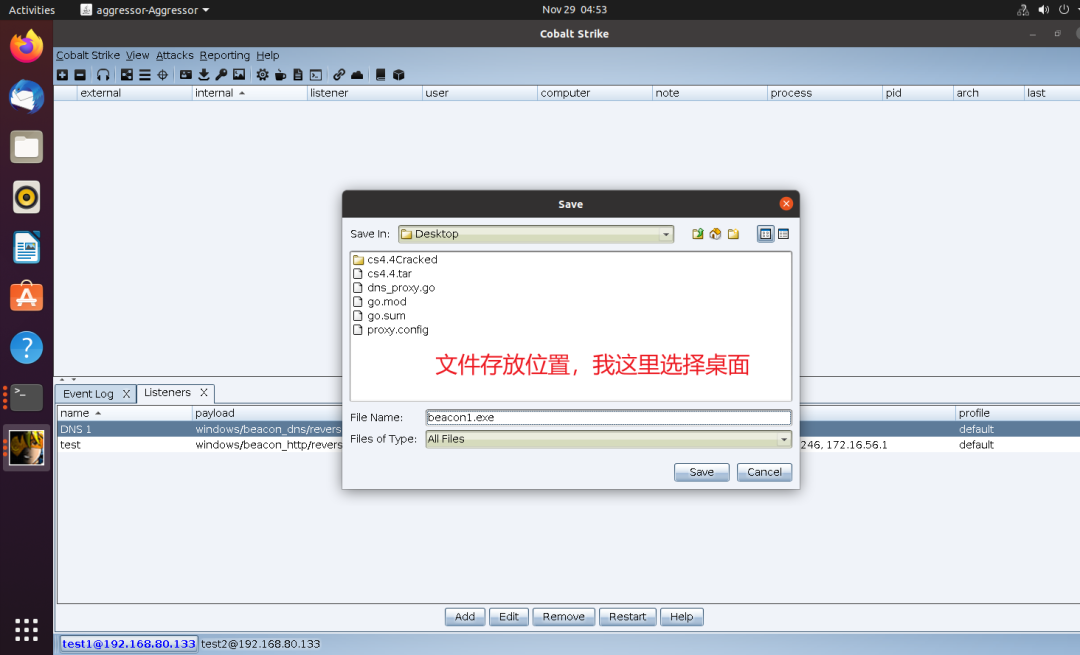The width and height of the screenshot is (1080, 655).
Task: Open Keystrokes with the key icon
Action: (221, 75)
